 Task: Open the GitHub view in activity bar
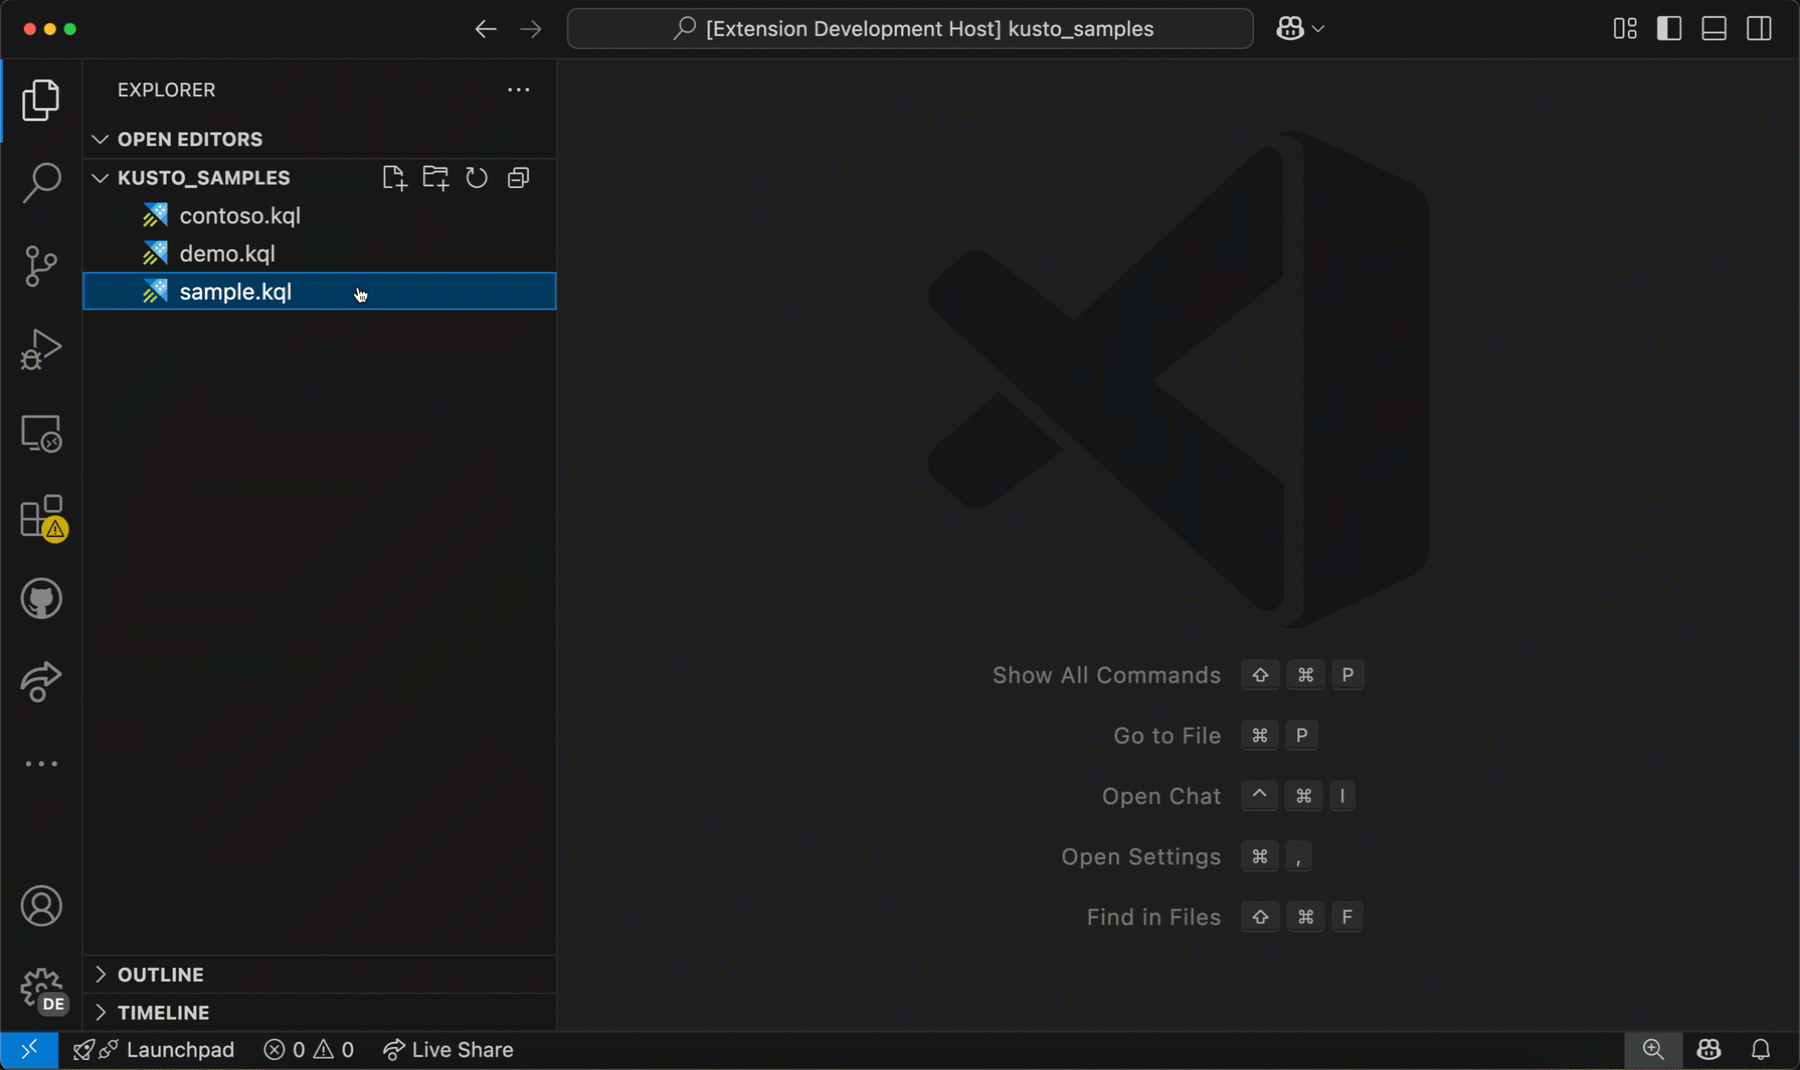click(x=41, y=599)
